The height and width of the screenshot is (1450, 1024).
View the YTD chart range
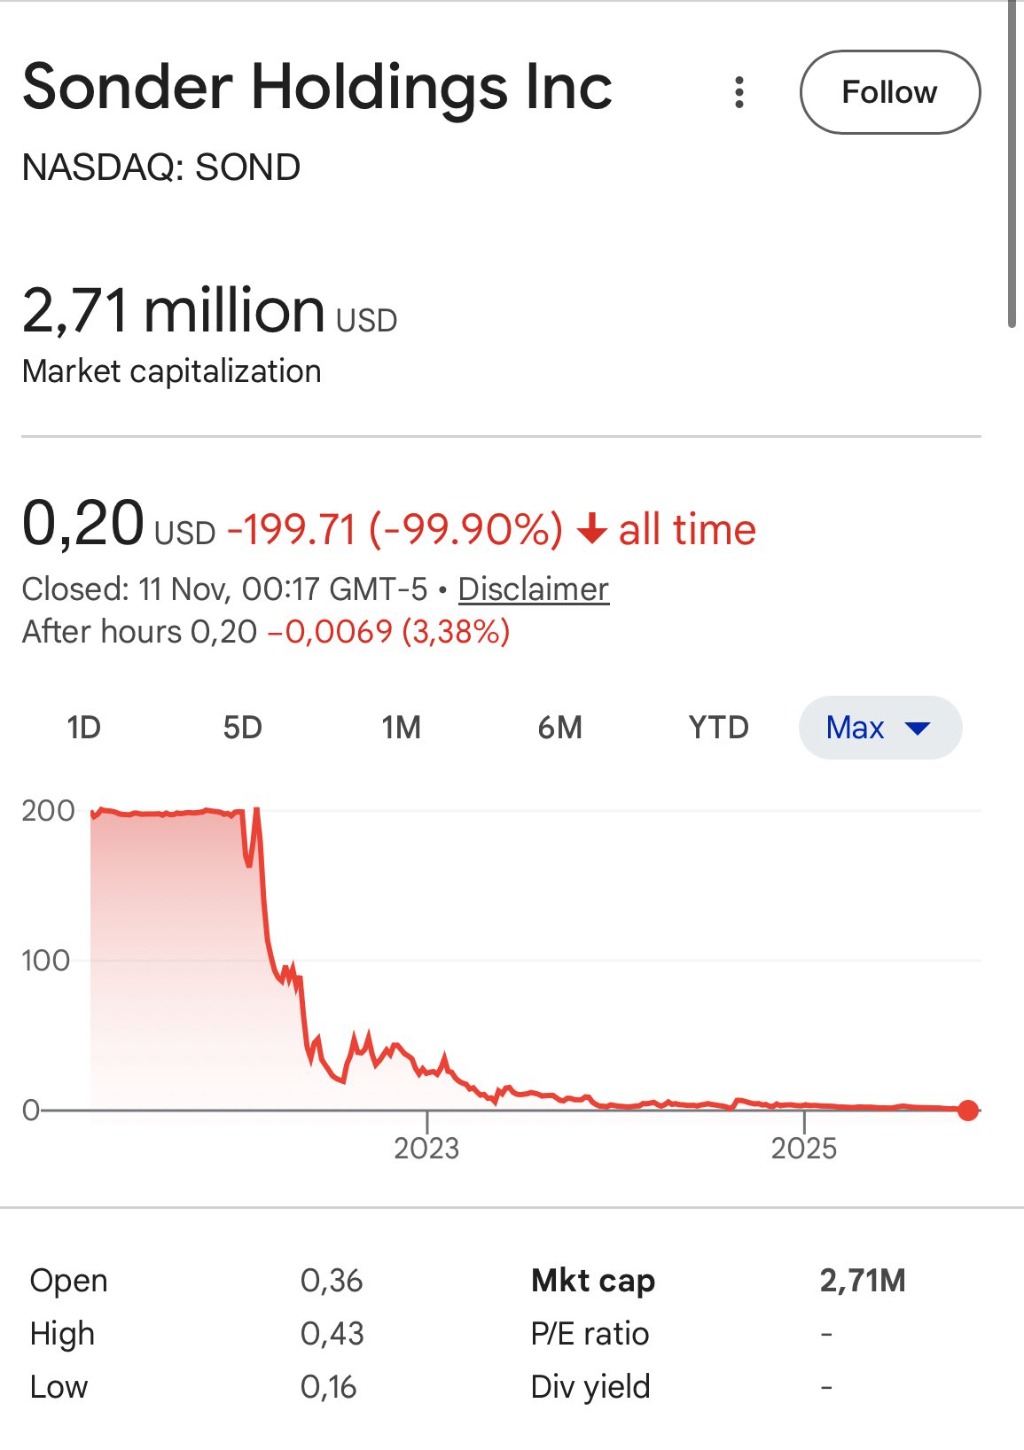(x=718, y=727)
